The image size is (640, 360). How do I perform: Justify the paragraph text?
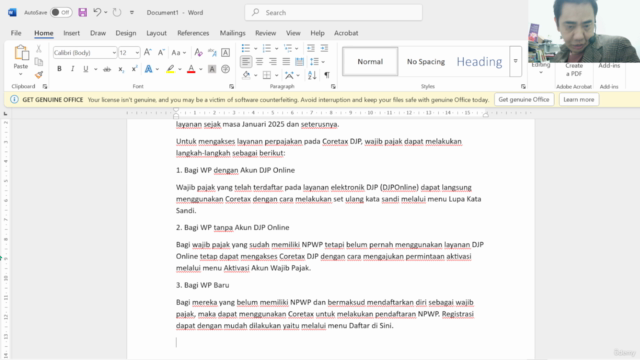(x=286, y=62)
